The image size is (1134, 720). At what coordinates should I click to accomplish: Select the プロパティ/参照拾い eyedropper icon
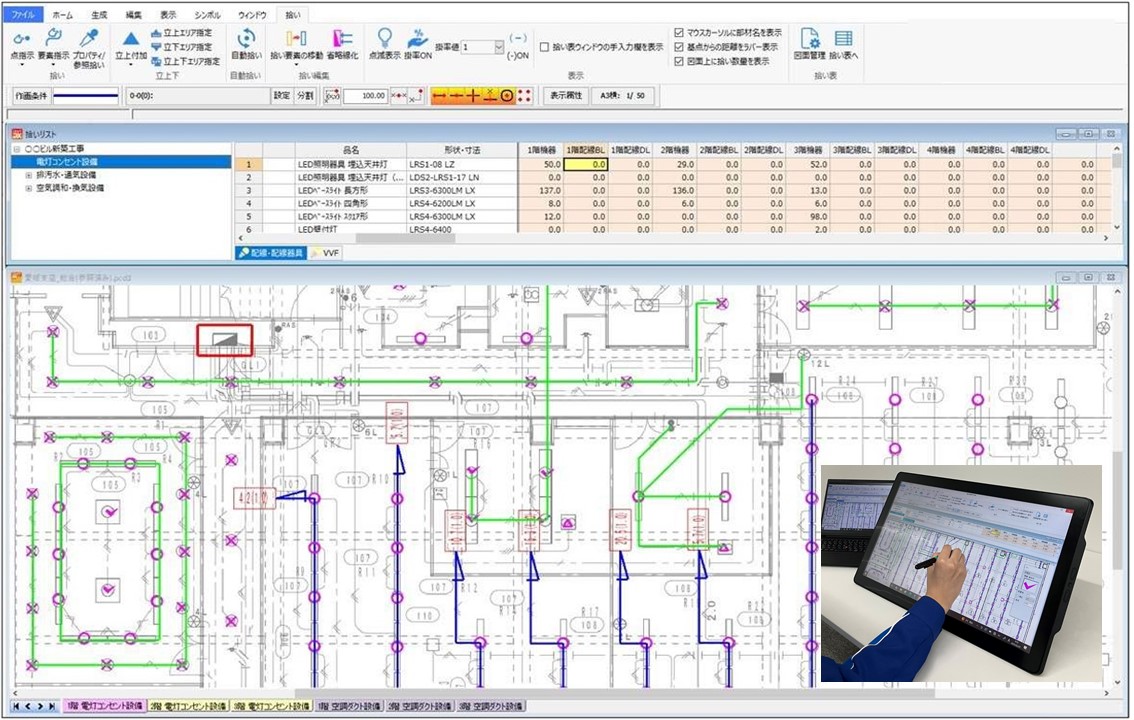91,38
